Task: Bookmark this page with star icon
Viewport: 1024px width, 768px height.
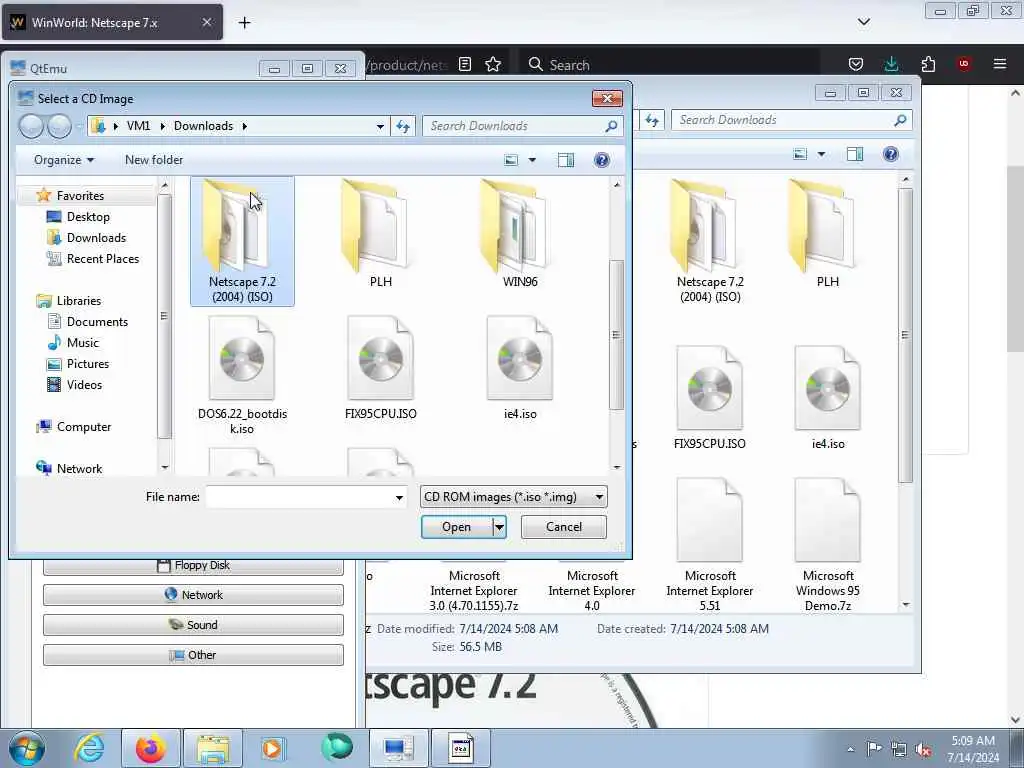Action: tap(493, 64)
